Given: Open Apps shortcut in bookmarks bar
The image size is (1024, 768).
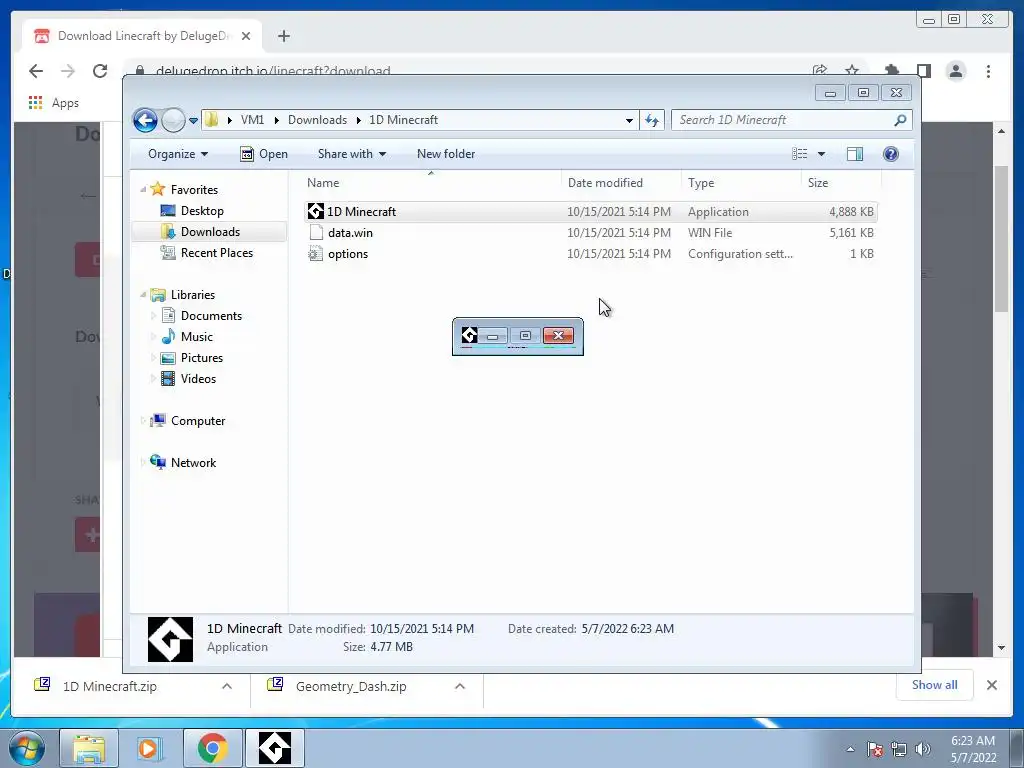Looking at the screenshot, I should (54, 103).
